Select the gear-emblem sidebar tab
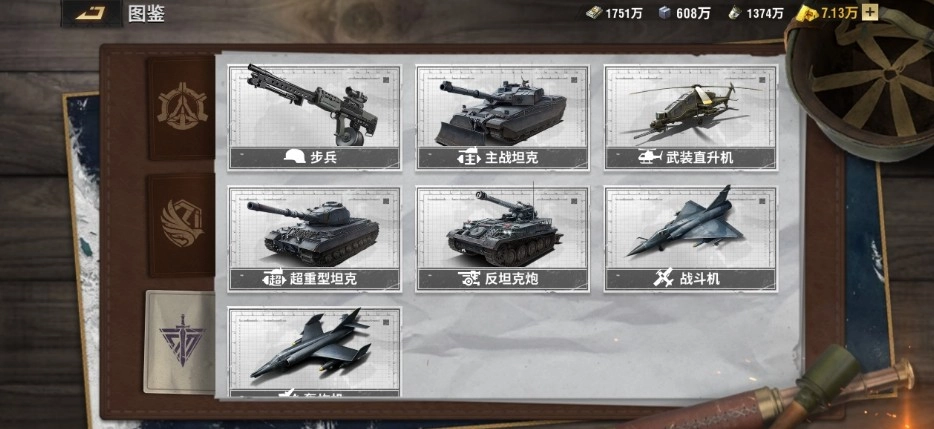Viewport: 934px width, 429px height. 182,108
